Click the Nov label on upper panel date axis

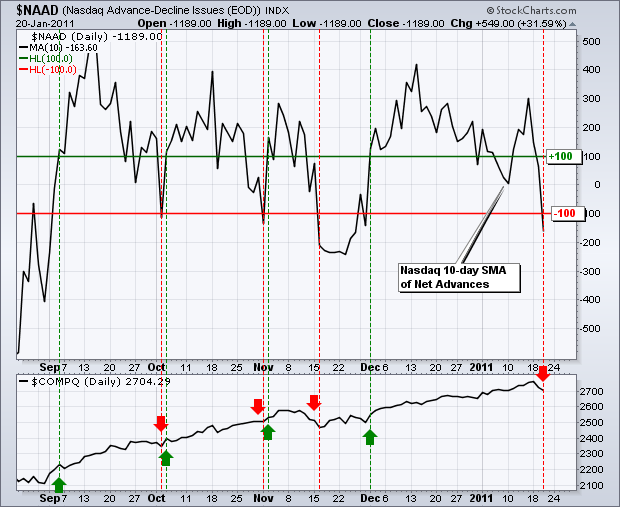pos(263,367)
